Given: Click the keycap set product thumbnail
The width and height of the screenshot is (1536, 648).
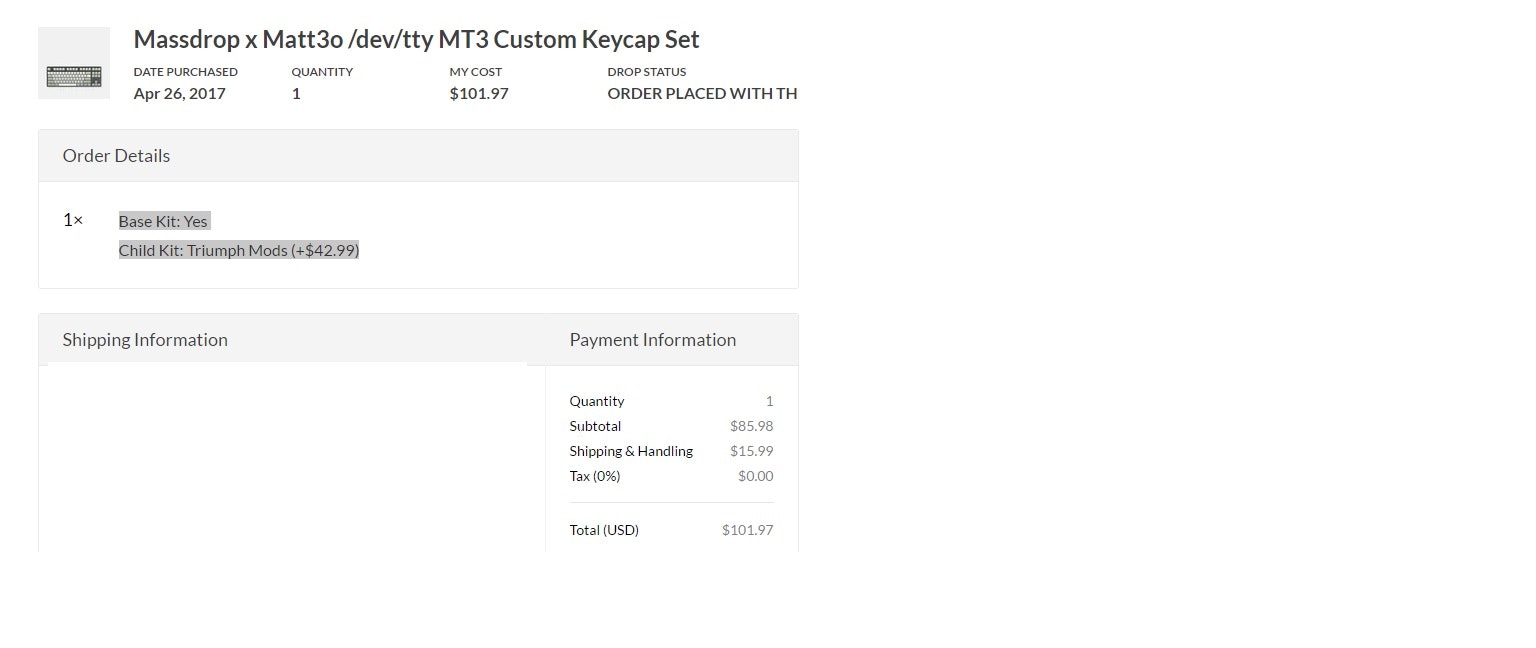Looking at the screenshot, I should pos(74,64).
